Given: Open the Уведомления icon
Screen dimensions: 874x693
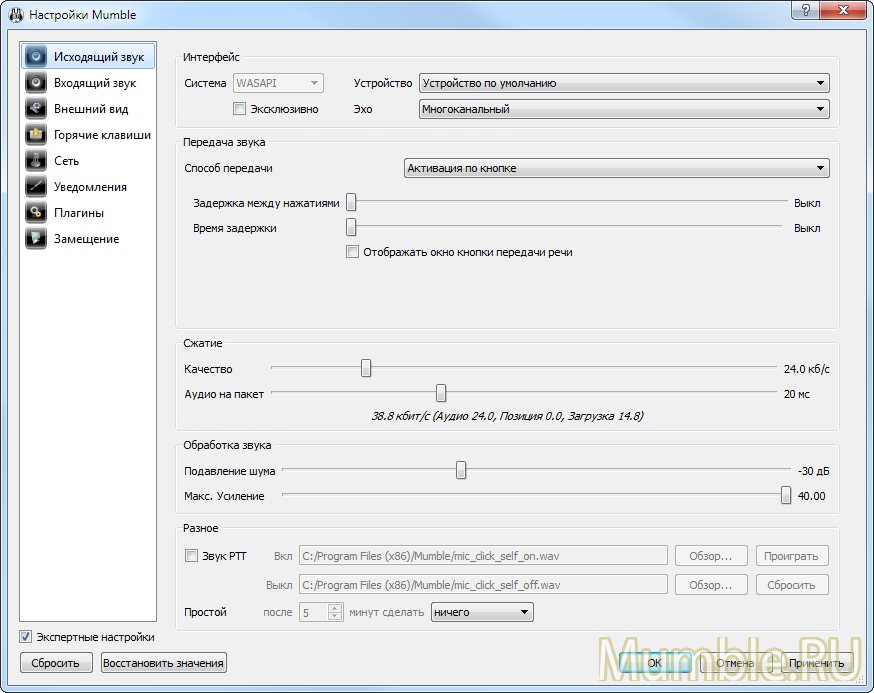Looking at the screenshot, I should pos(36,187).
